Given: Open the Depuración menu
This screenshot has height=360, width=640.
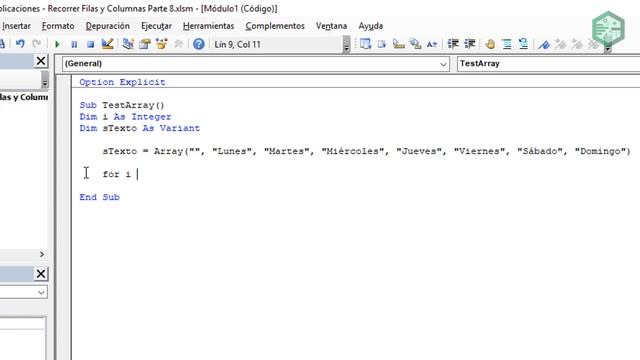Looking at the screenshot, I should tap(108, 26).
